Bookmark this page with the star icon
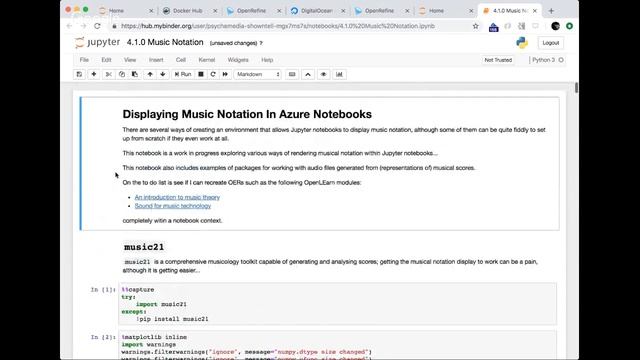This screenshot has width=640, height=360. point(476,26)
